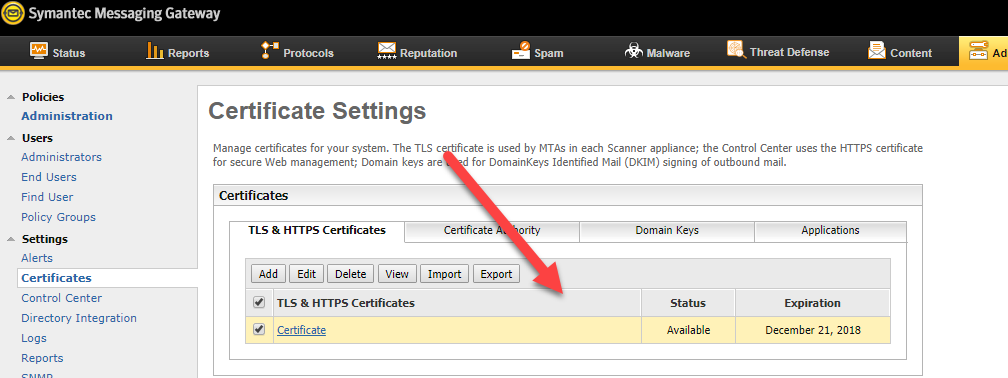Click the Protocols nodes icon
This screenshot has height=378, width=1008.
coord(269,50)
